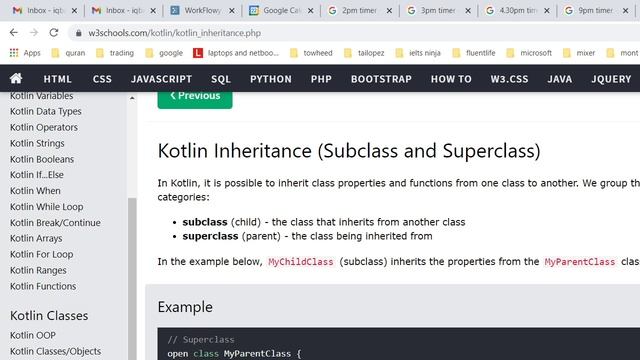This screenshot has height=360, width=640.
Task: Open BOOTSTRAP in top navigation
Action: point(381,79)
